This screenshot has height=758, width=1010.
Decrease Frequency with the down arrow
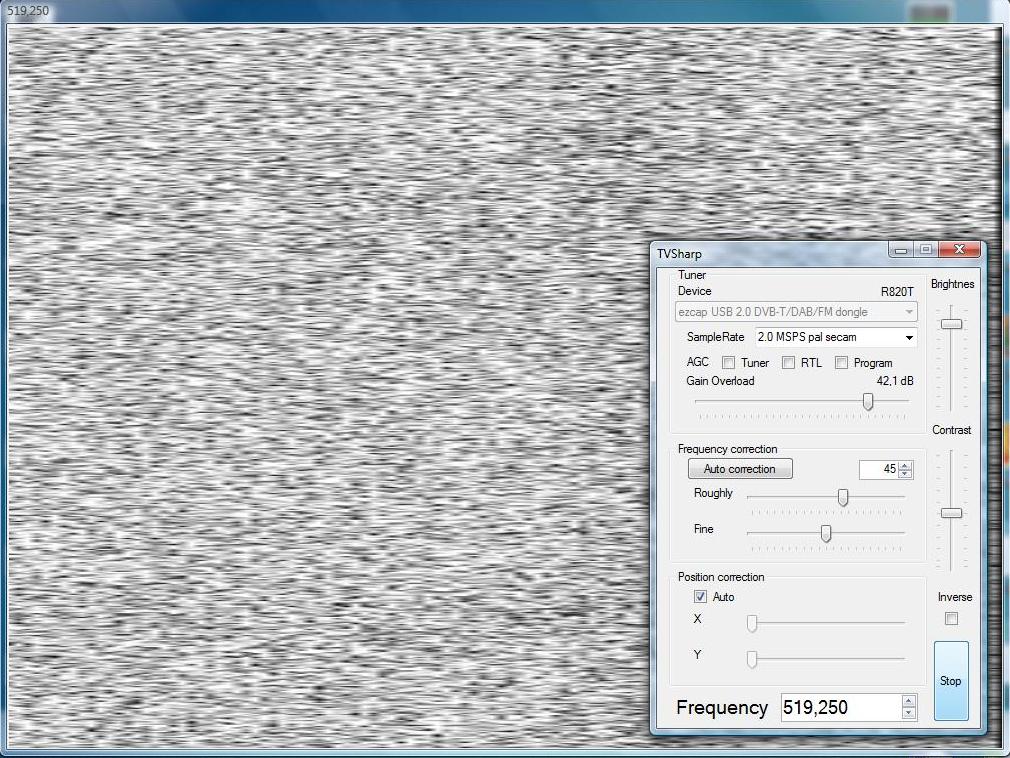[909, 713]
